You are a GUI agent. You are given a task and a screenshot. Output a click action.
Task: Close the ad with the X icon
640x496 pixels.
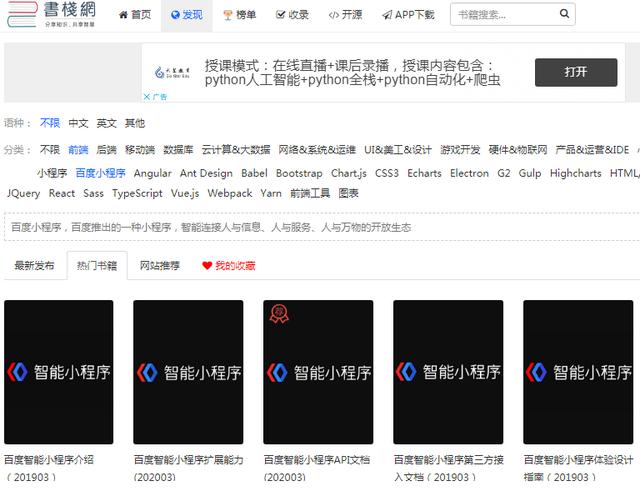(147, 97)
